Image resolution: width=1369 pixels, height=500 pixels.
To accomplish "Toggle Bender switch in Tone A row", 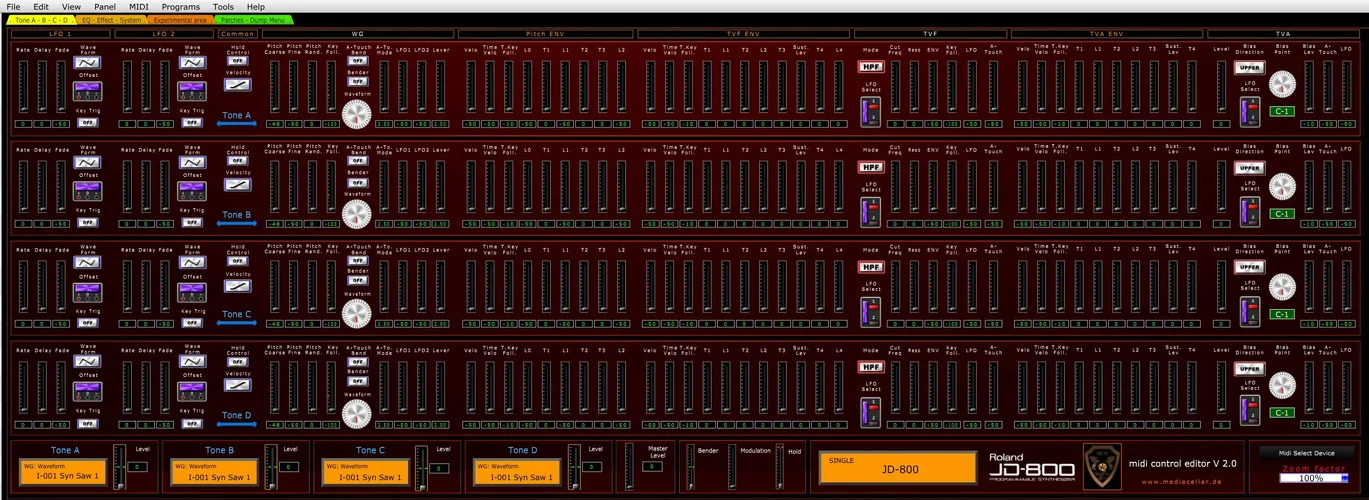I will [x=356, y=82].
